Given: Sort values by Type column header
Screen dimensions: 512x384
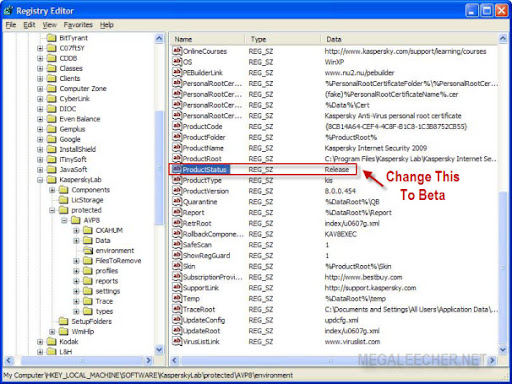Looking at the screenshot, I should tap(283, 39).
